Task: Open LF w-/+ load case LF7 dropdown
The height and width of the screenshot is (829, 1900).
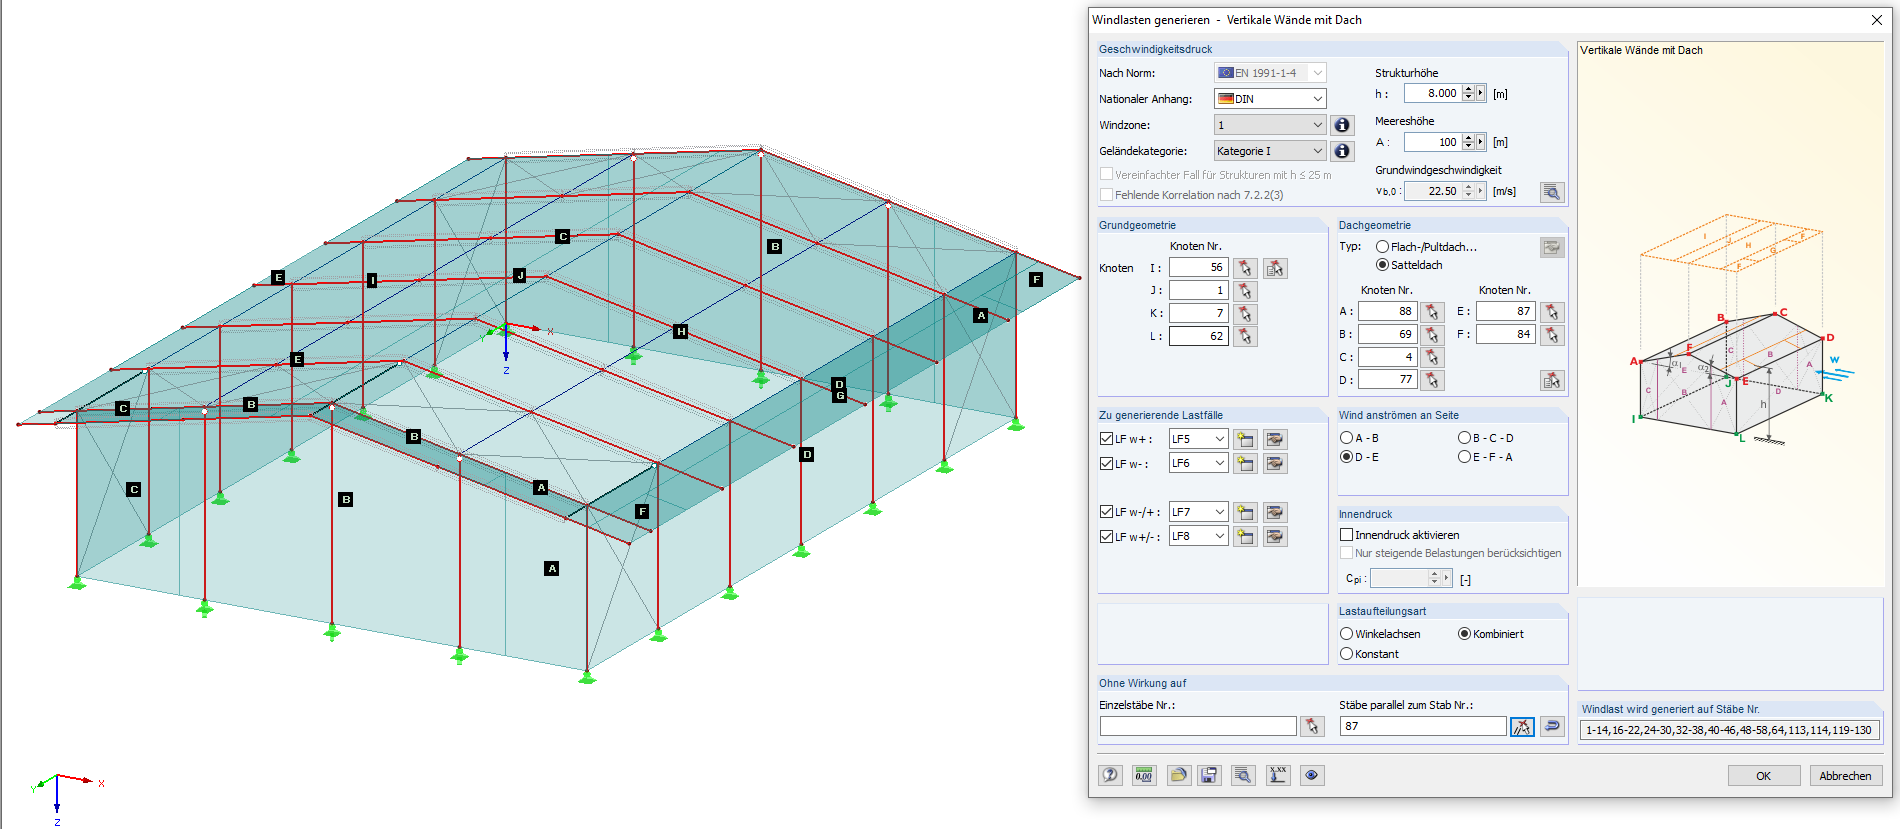Action: point(1198,512)
